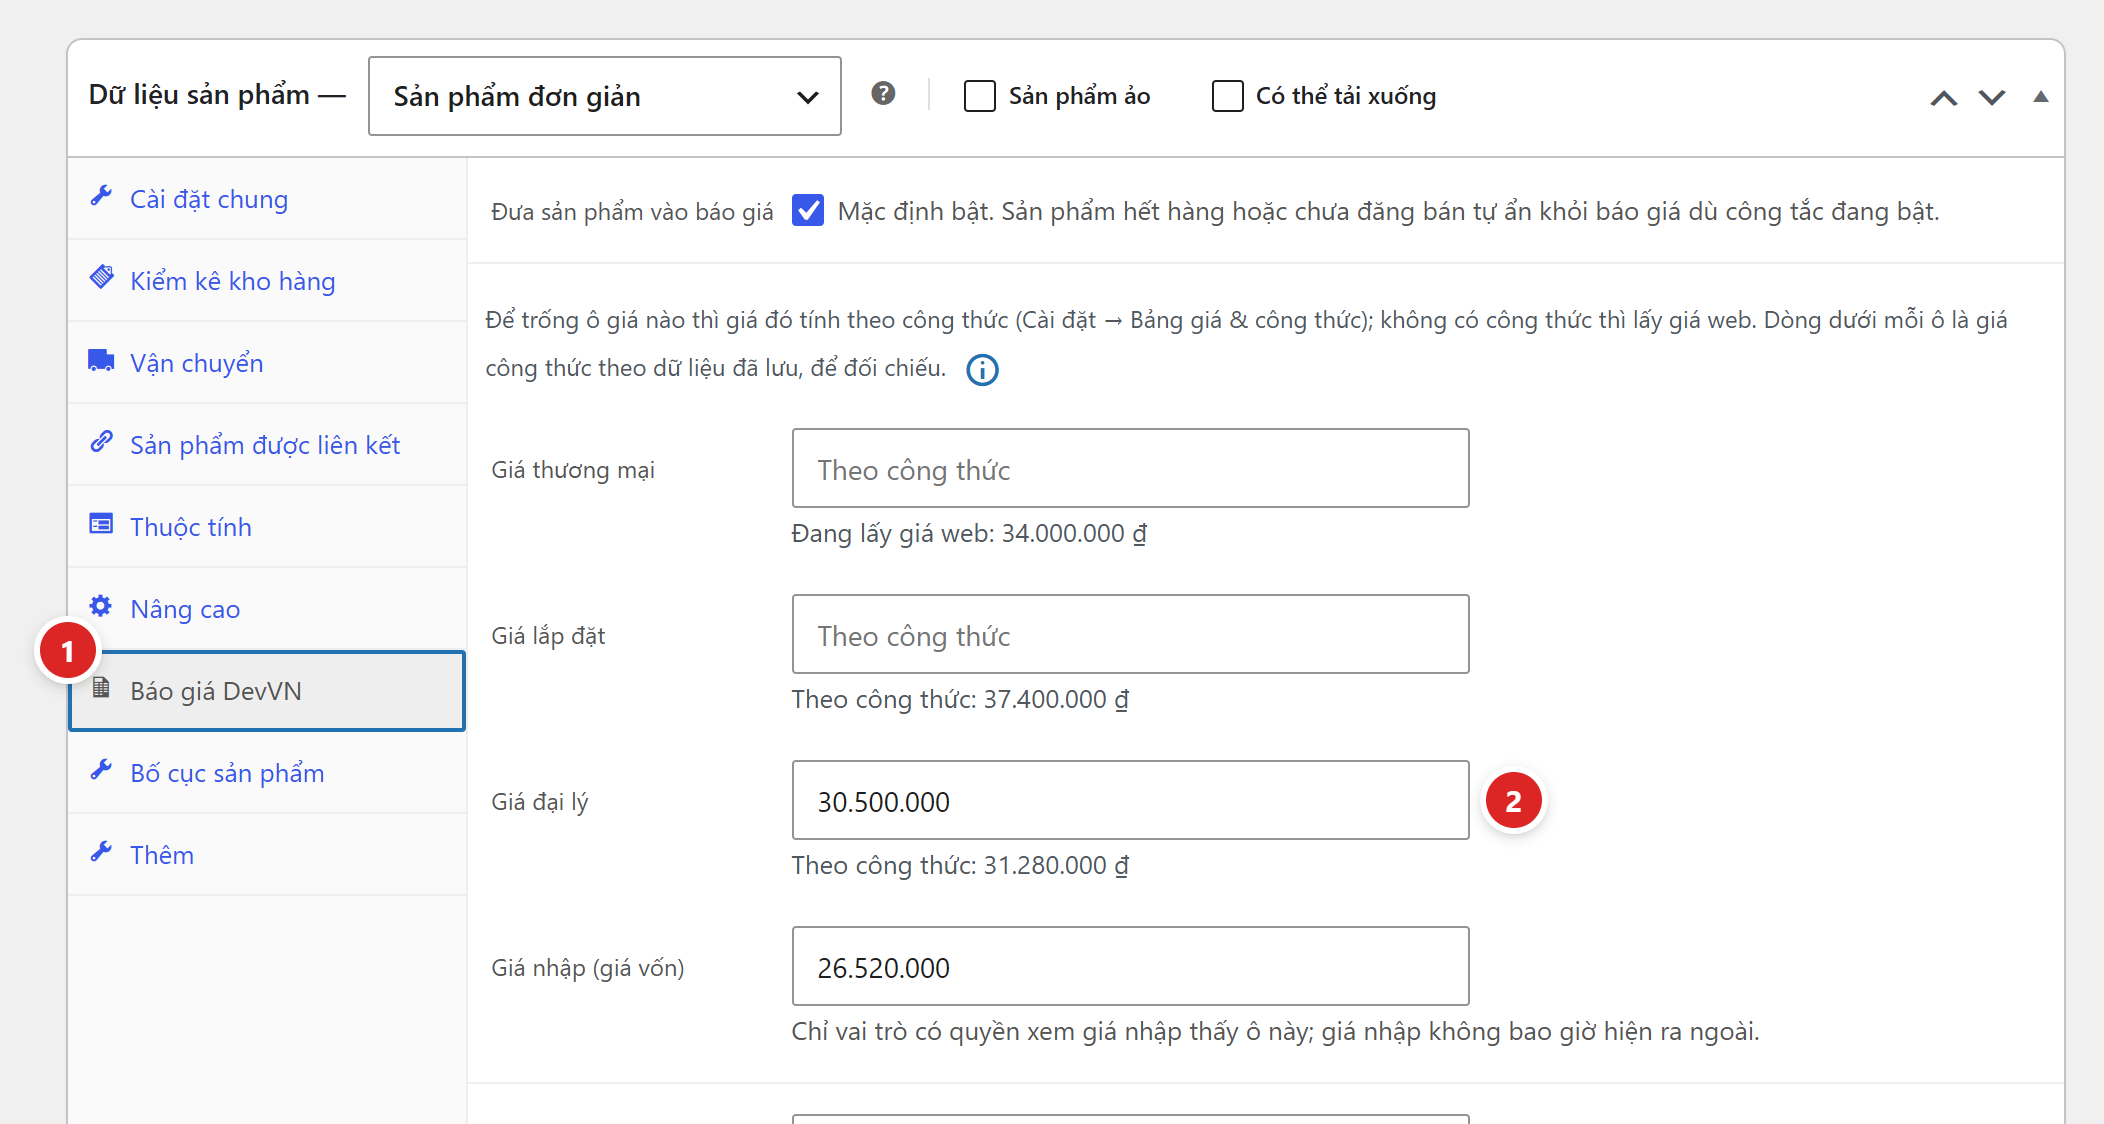Go to Sản phẩm được liên kết tab

point(267,445)
